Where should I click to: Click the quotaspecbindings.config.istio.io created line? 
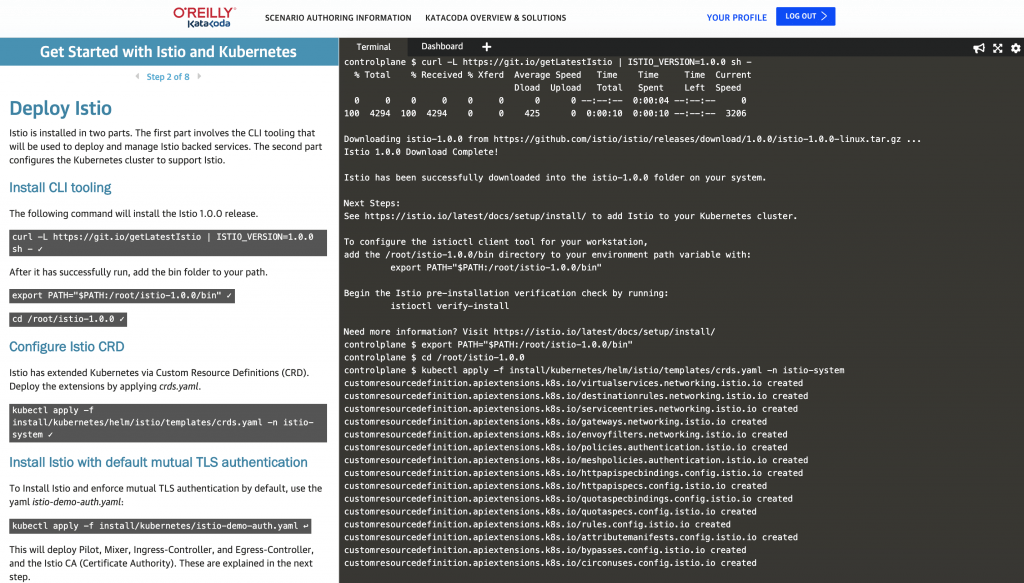pyautogui.click(x=568, y=499)
